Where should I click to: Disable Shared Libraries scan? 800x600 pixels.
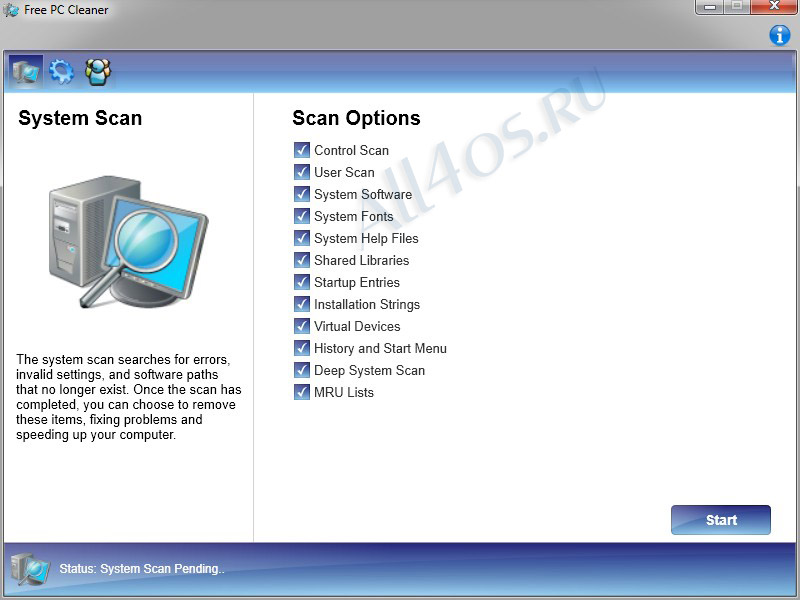302,260
